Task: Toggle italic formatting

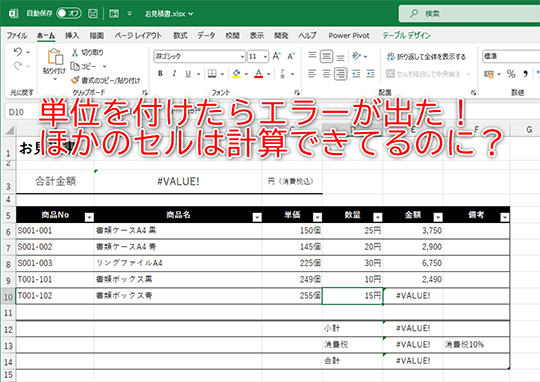Action: (x=174, y=74)
